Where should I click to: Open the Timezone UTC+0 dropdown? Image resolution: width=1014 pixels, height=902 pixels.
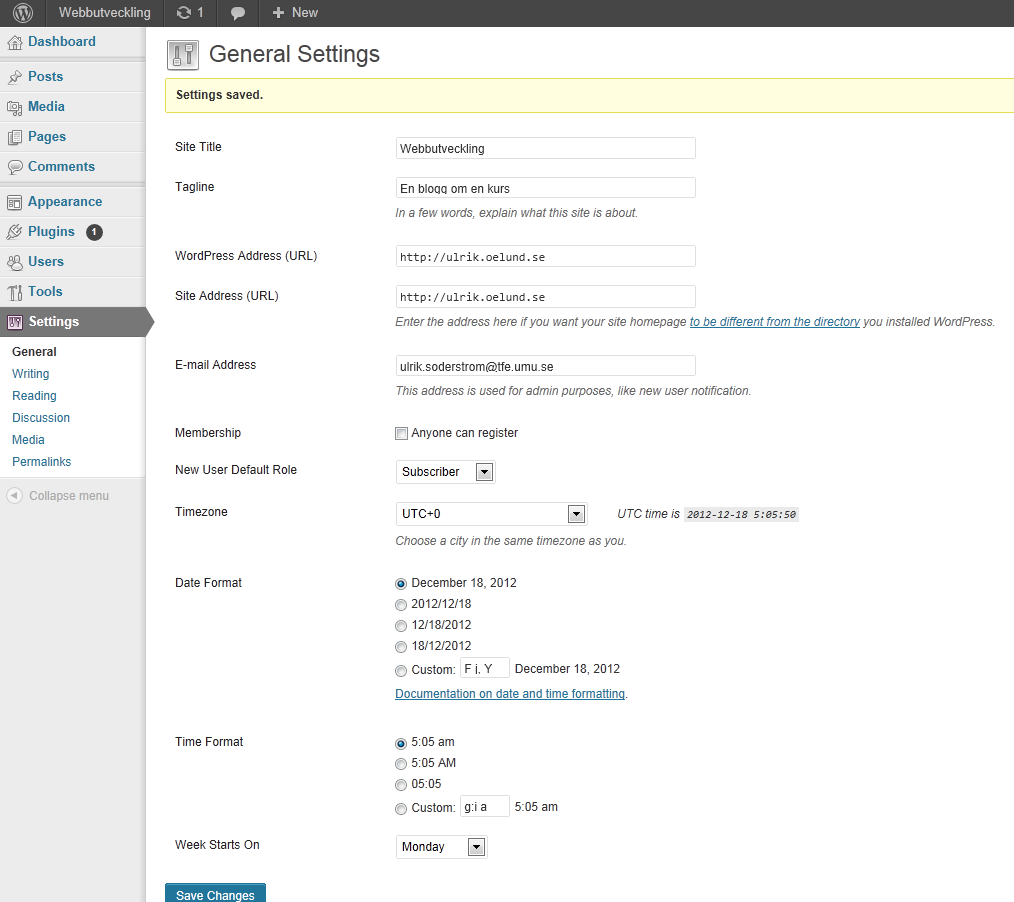click(491, 514)
